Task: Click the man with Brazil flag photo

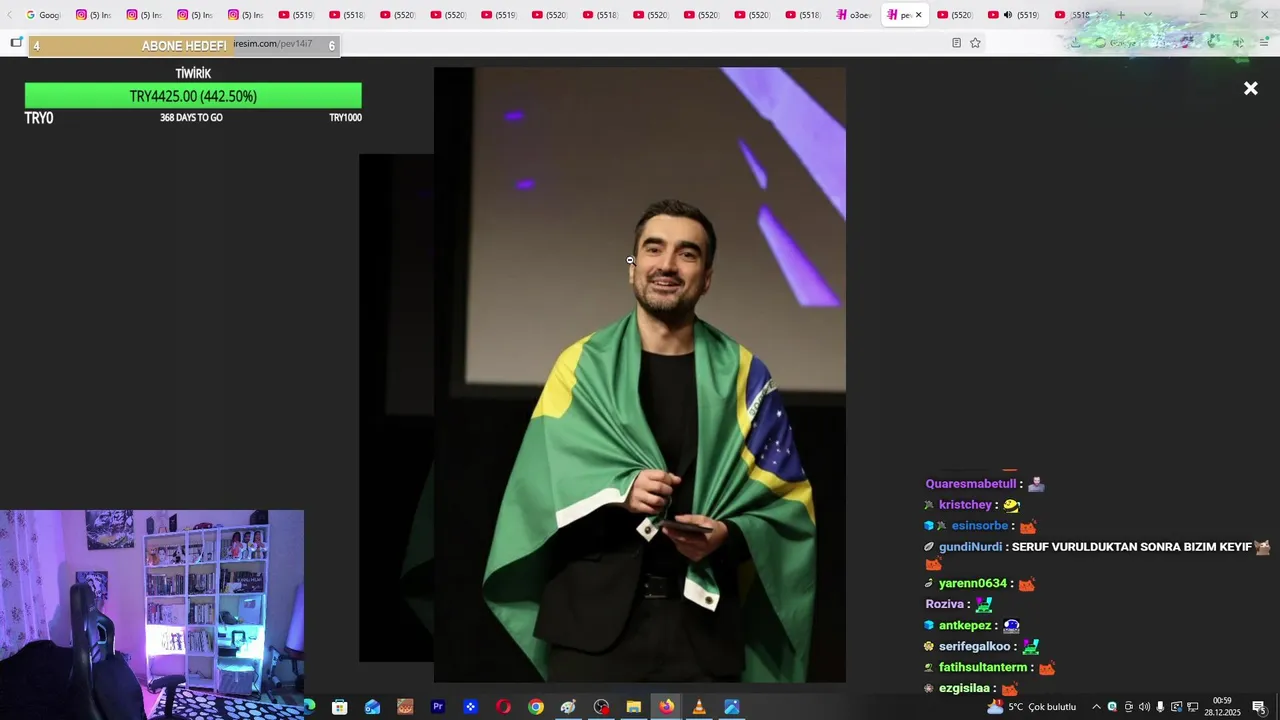Action: (x=640, y=375)
